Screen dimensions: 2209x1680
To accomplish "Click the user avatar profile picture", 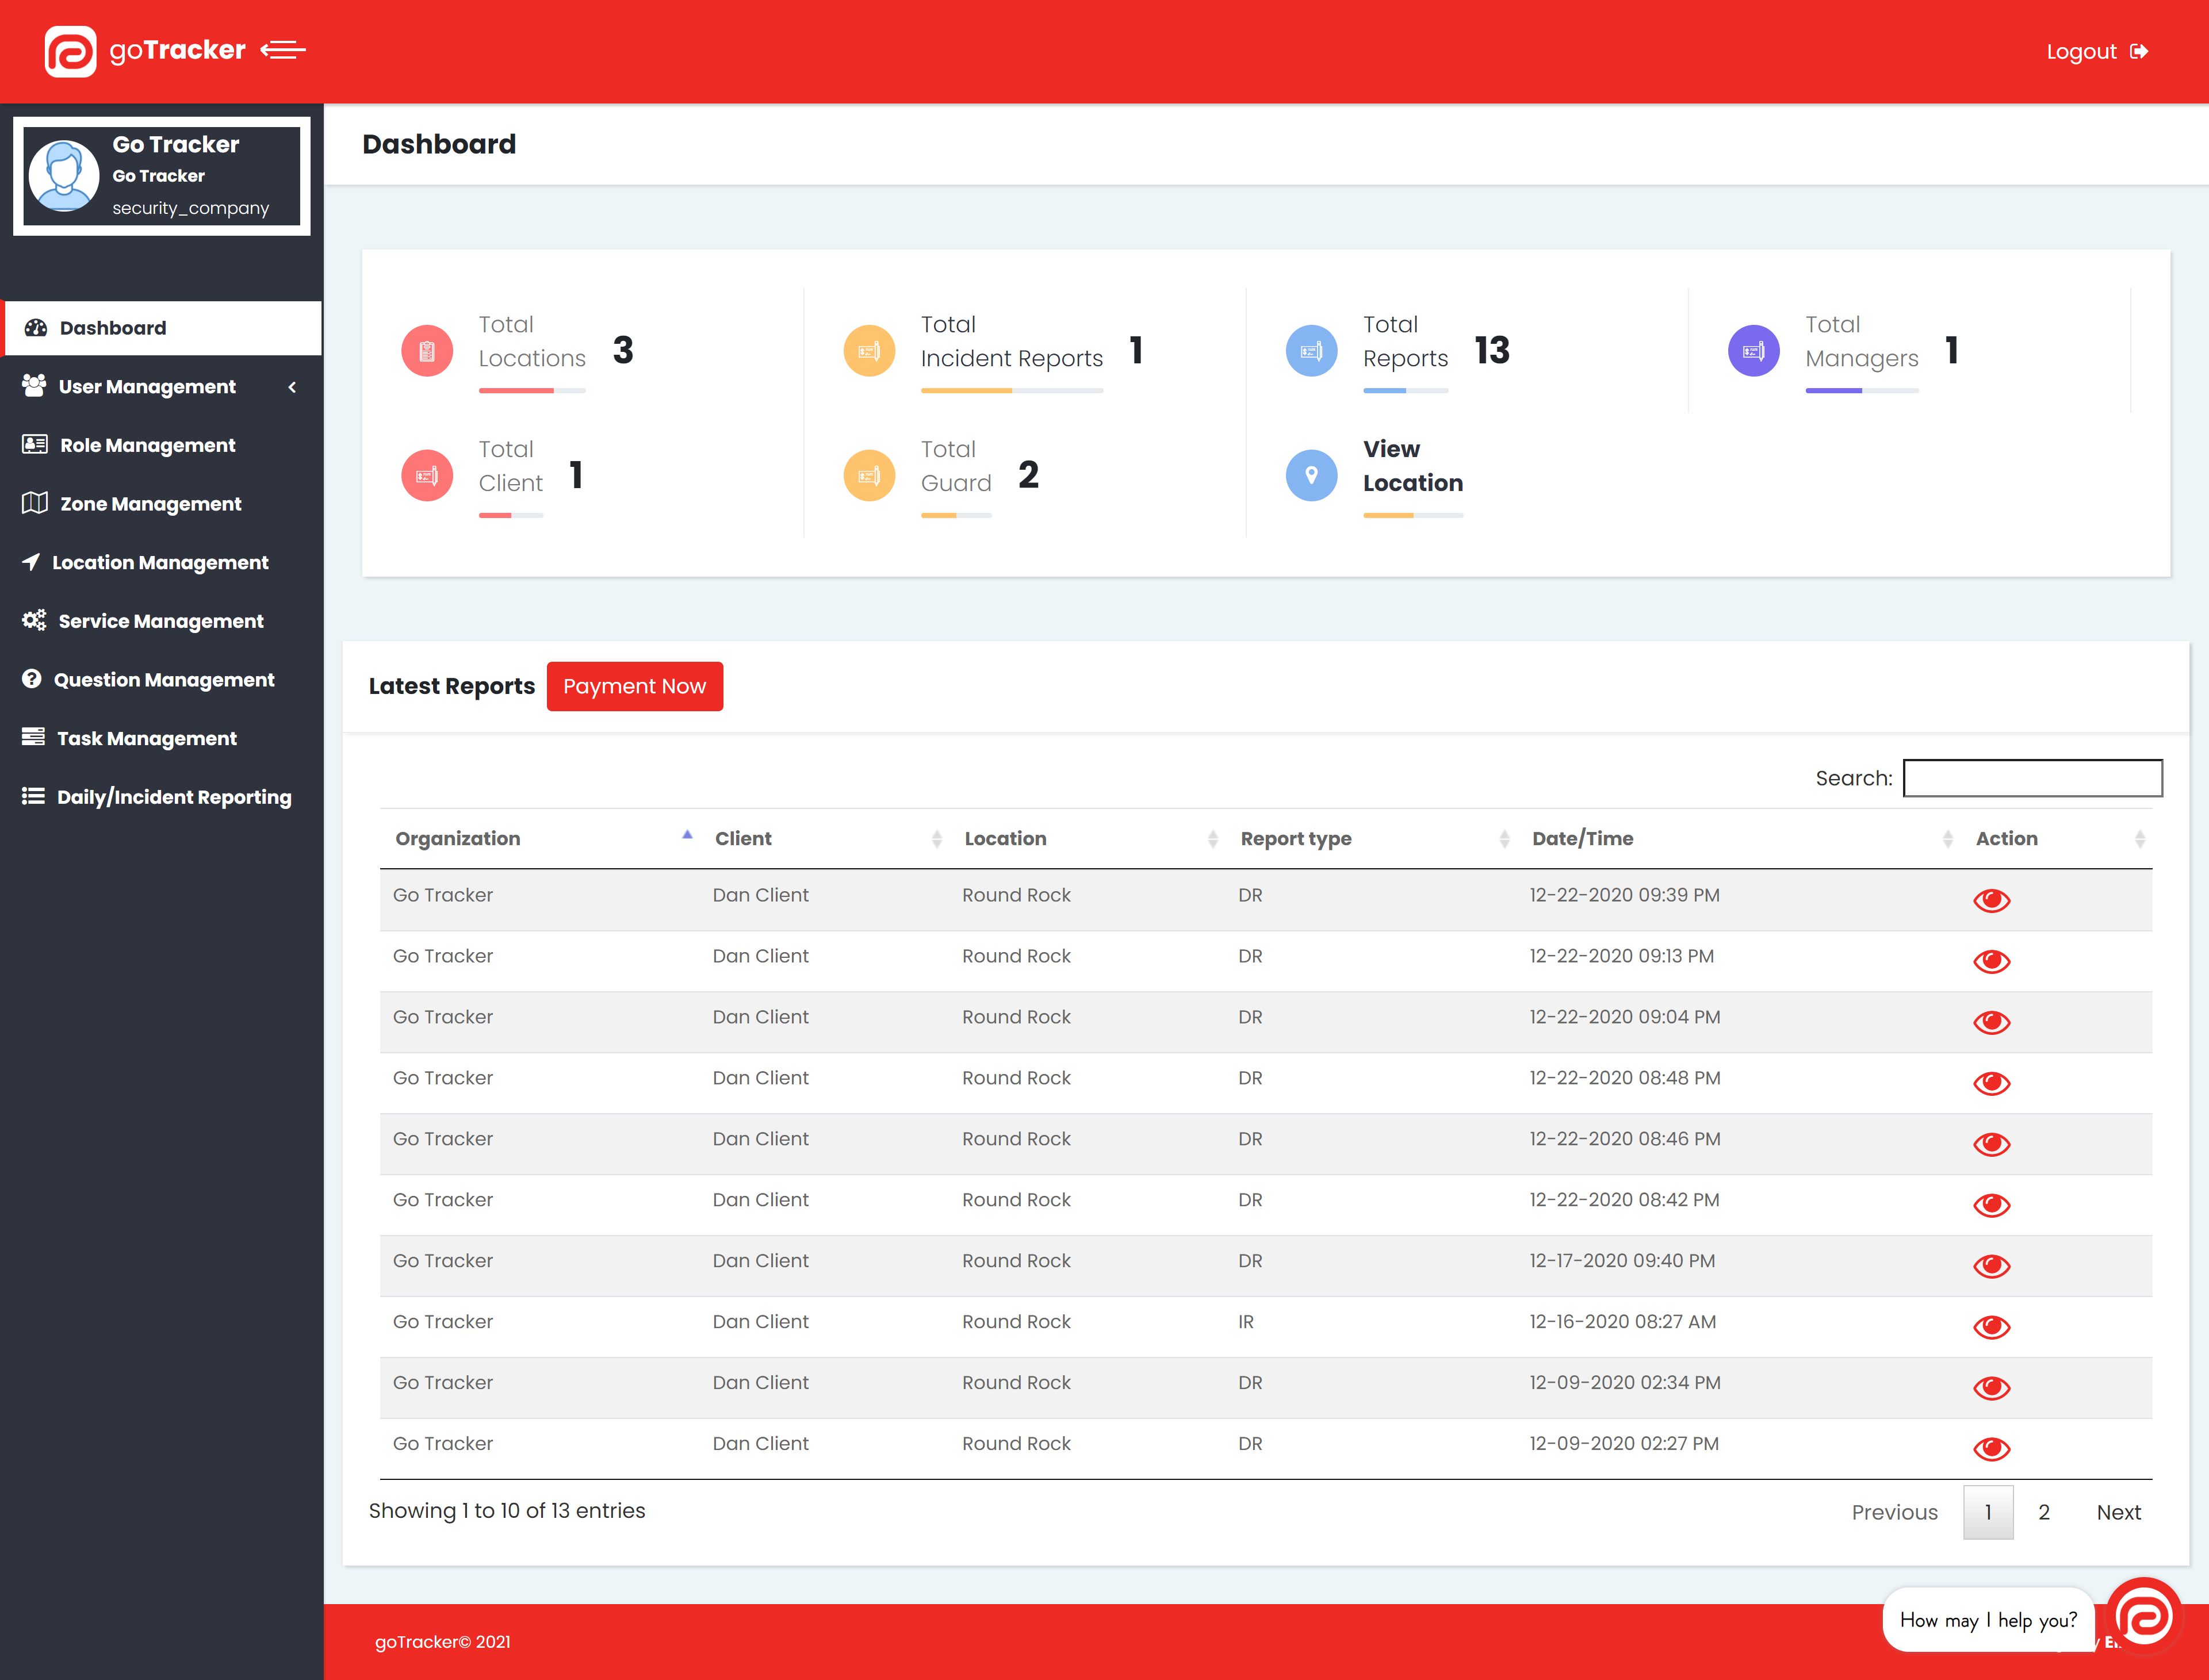I will (64, 176).
